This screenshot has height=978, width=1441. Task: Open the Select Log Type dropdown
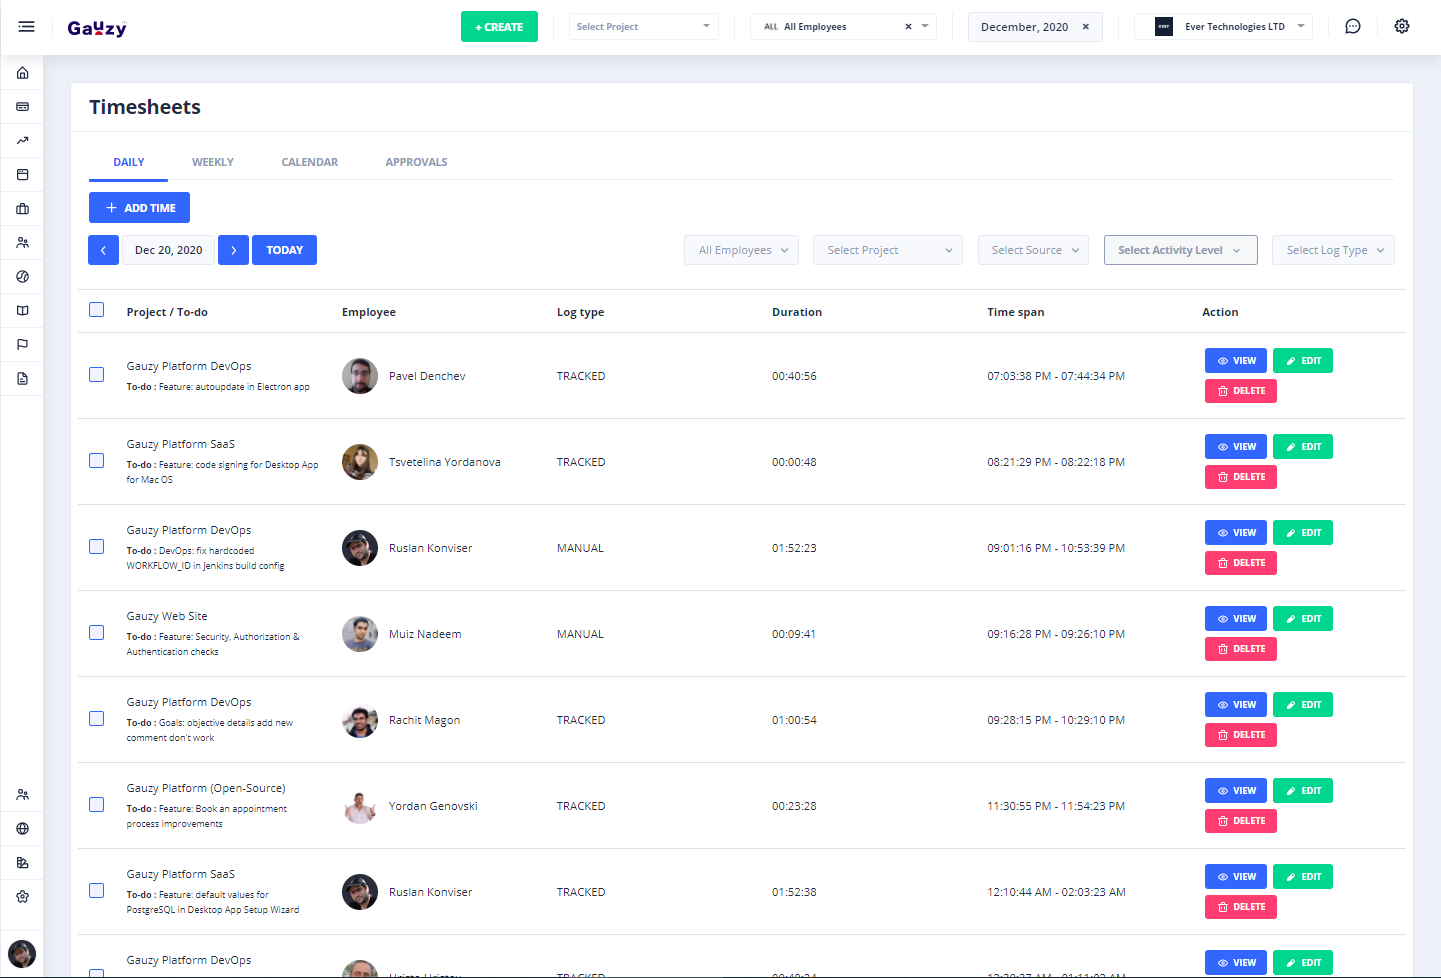point(1333,250)
